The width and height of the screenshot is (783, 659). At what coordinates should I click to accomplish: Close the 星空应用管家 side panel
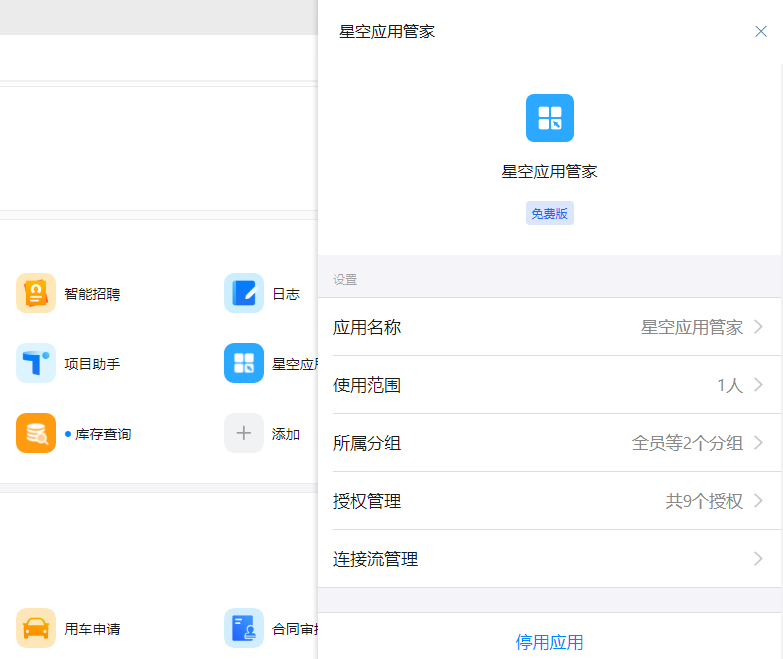[x=761, y=32]
